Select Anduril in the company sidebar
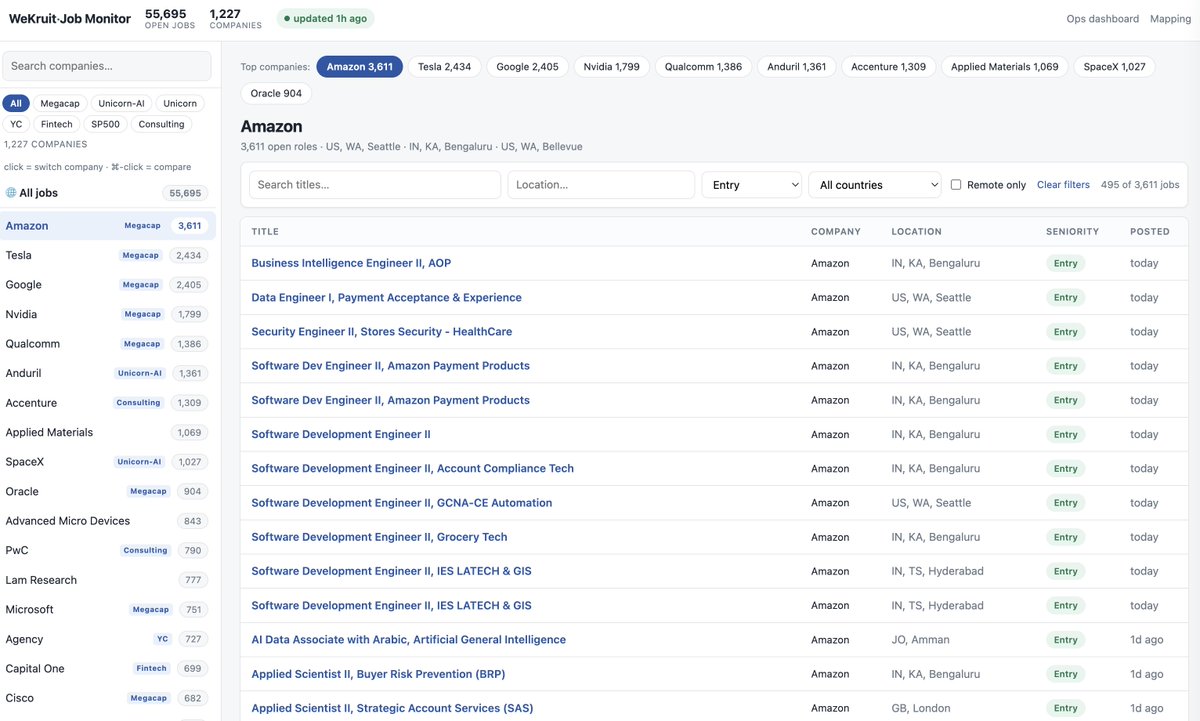The height and width of the screenshot is (721, 1200). pyautogui.click(x=107, y=373)
